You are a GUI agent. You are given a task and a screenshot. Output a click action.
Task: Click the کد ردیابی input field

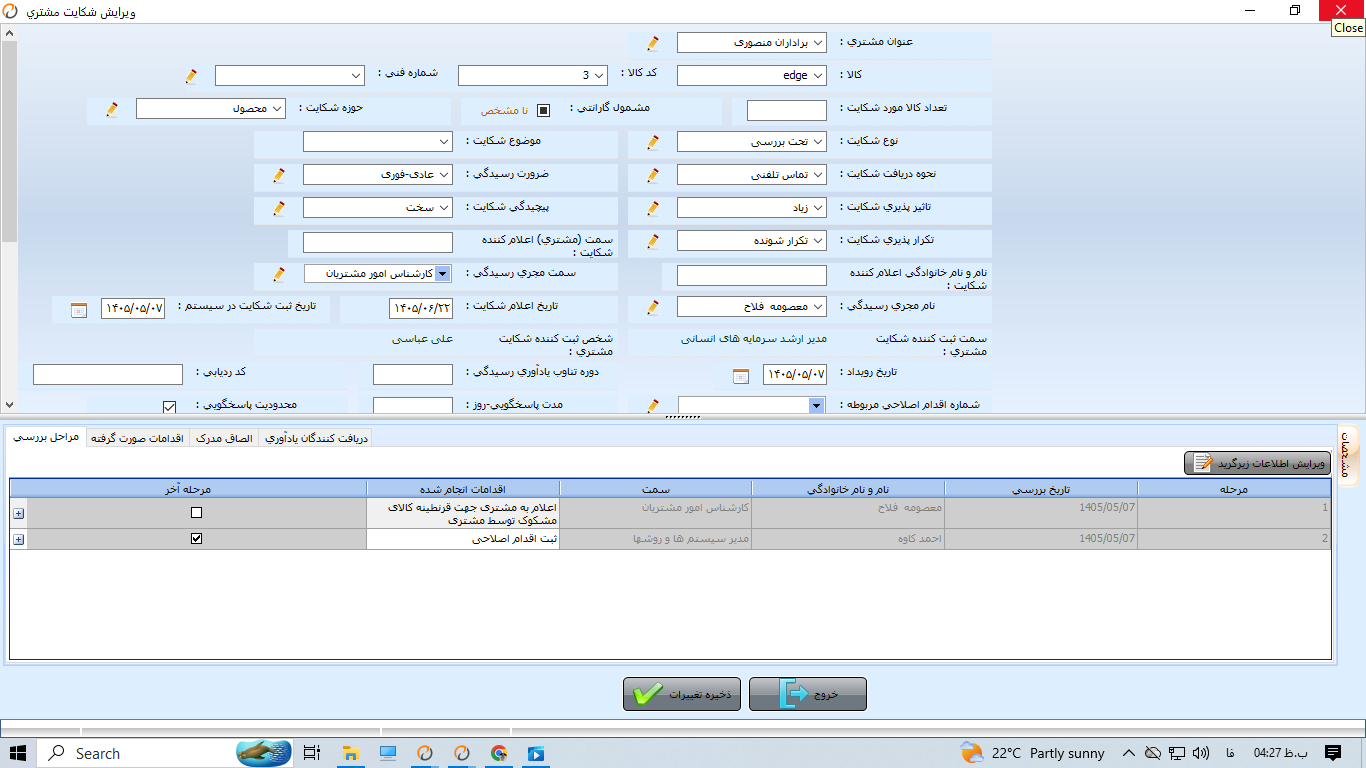pos(108,374)
